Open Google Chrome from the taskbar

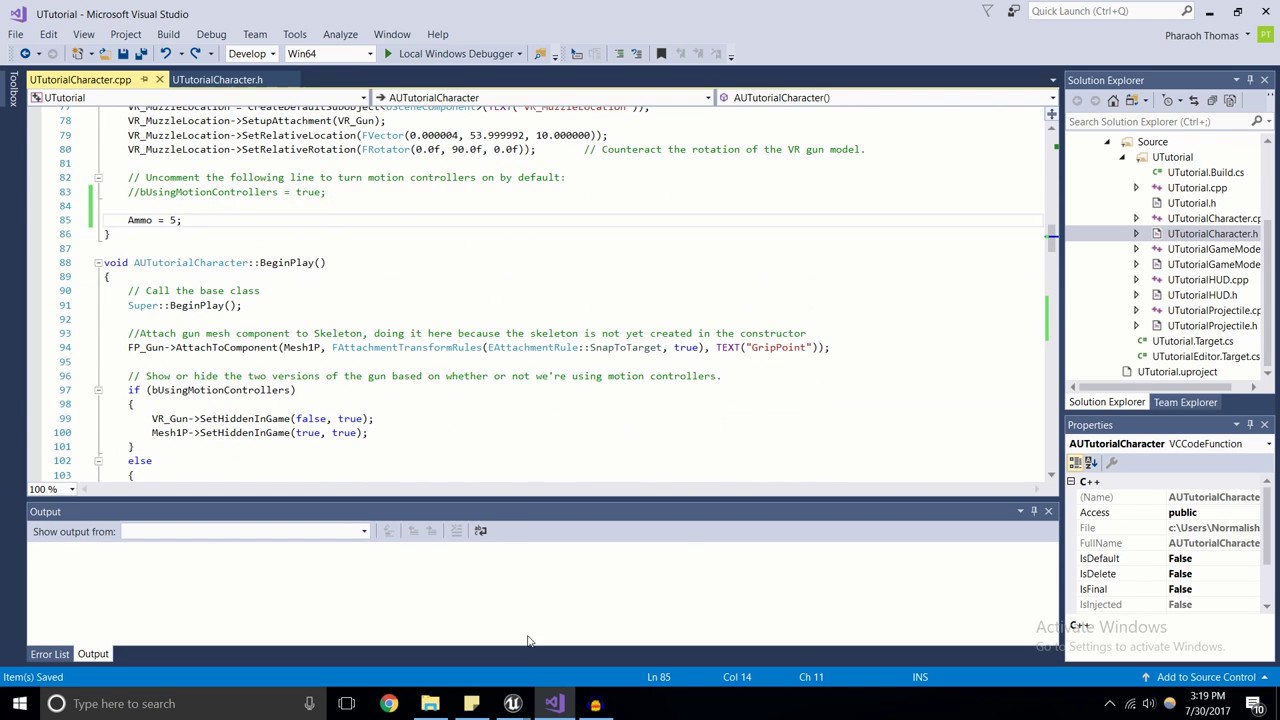(x=388, y=704)
